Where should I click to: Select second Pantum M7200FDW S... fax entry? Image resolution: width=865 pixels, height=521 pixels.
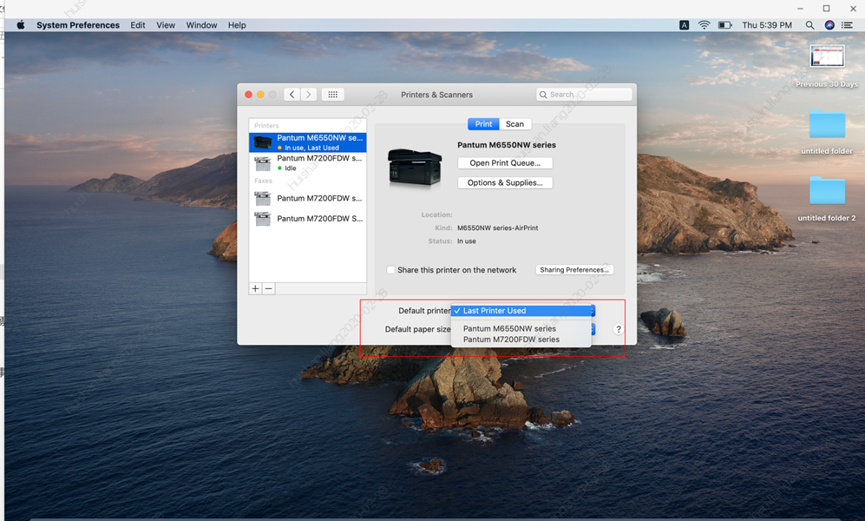tap(308, 219)
